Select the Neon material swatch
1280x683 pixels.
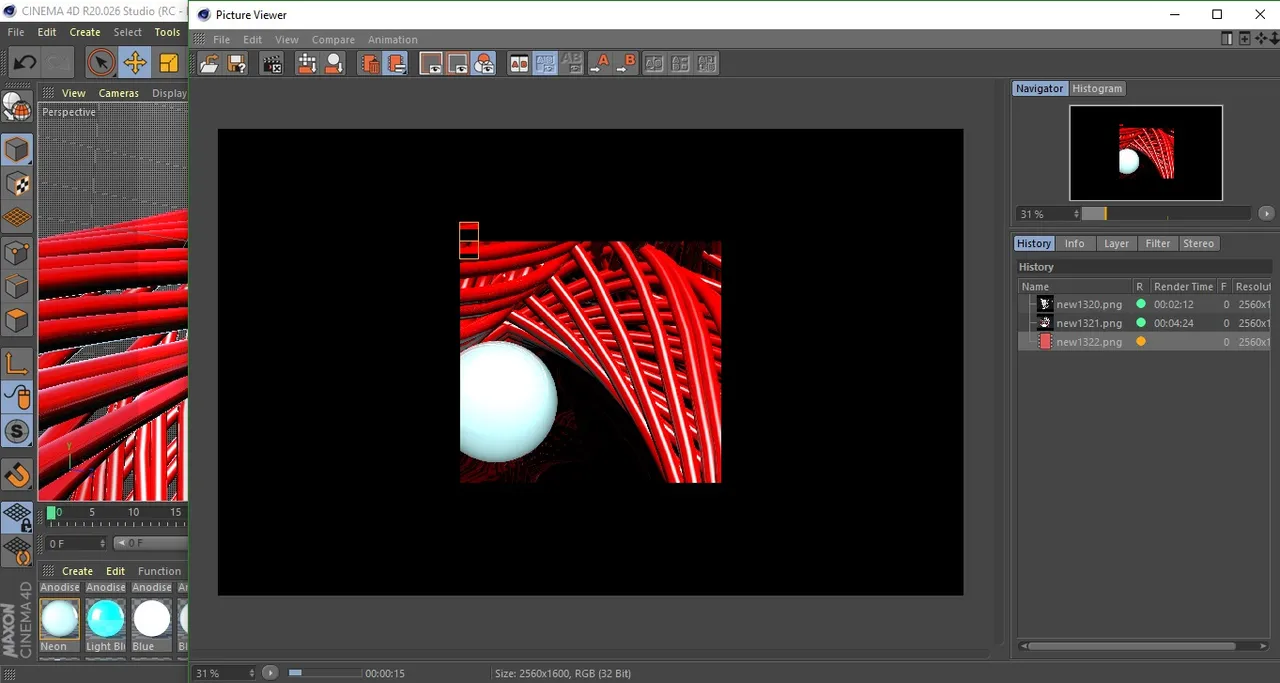pos(59,619)
